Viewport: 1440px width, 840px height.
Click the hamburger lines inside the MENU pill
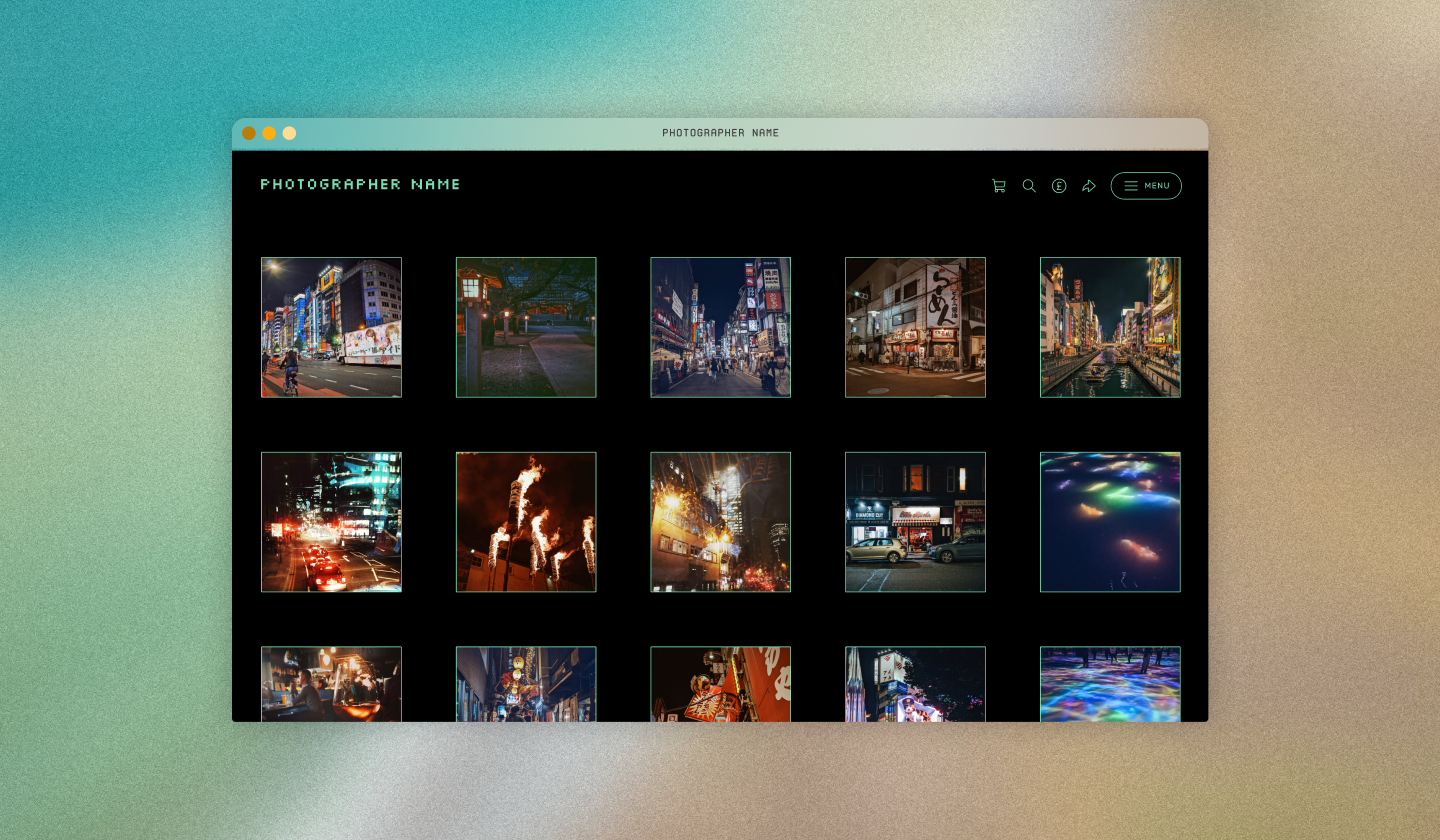coord(1131,185)
